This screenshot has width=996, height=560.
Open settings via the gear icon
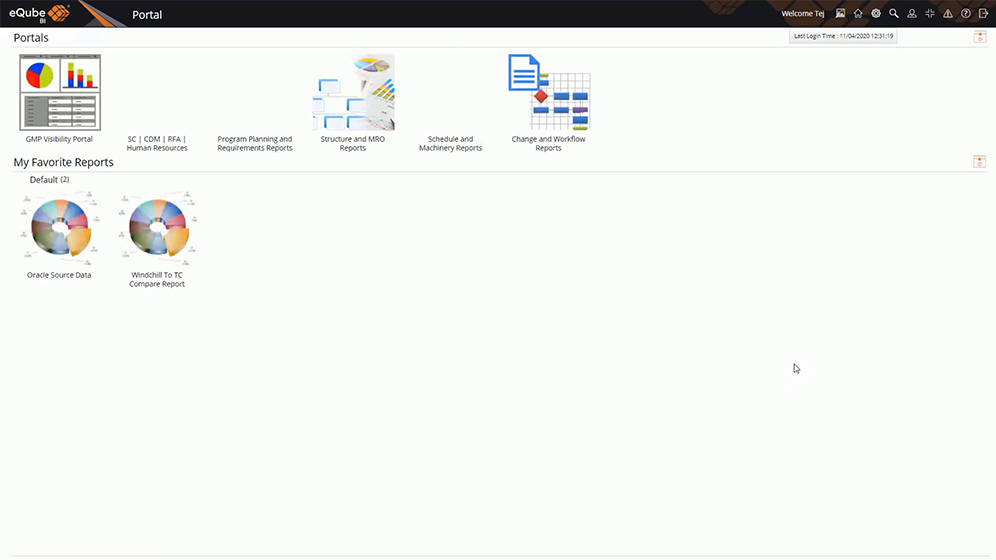click(x=876, y=14)
